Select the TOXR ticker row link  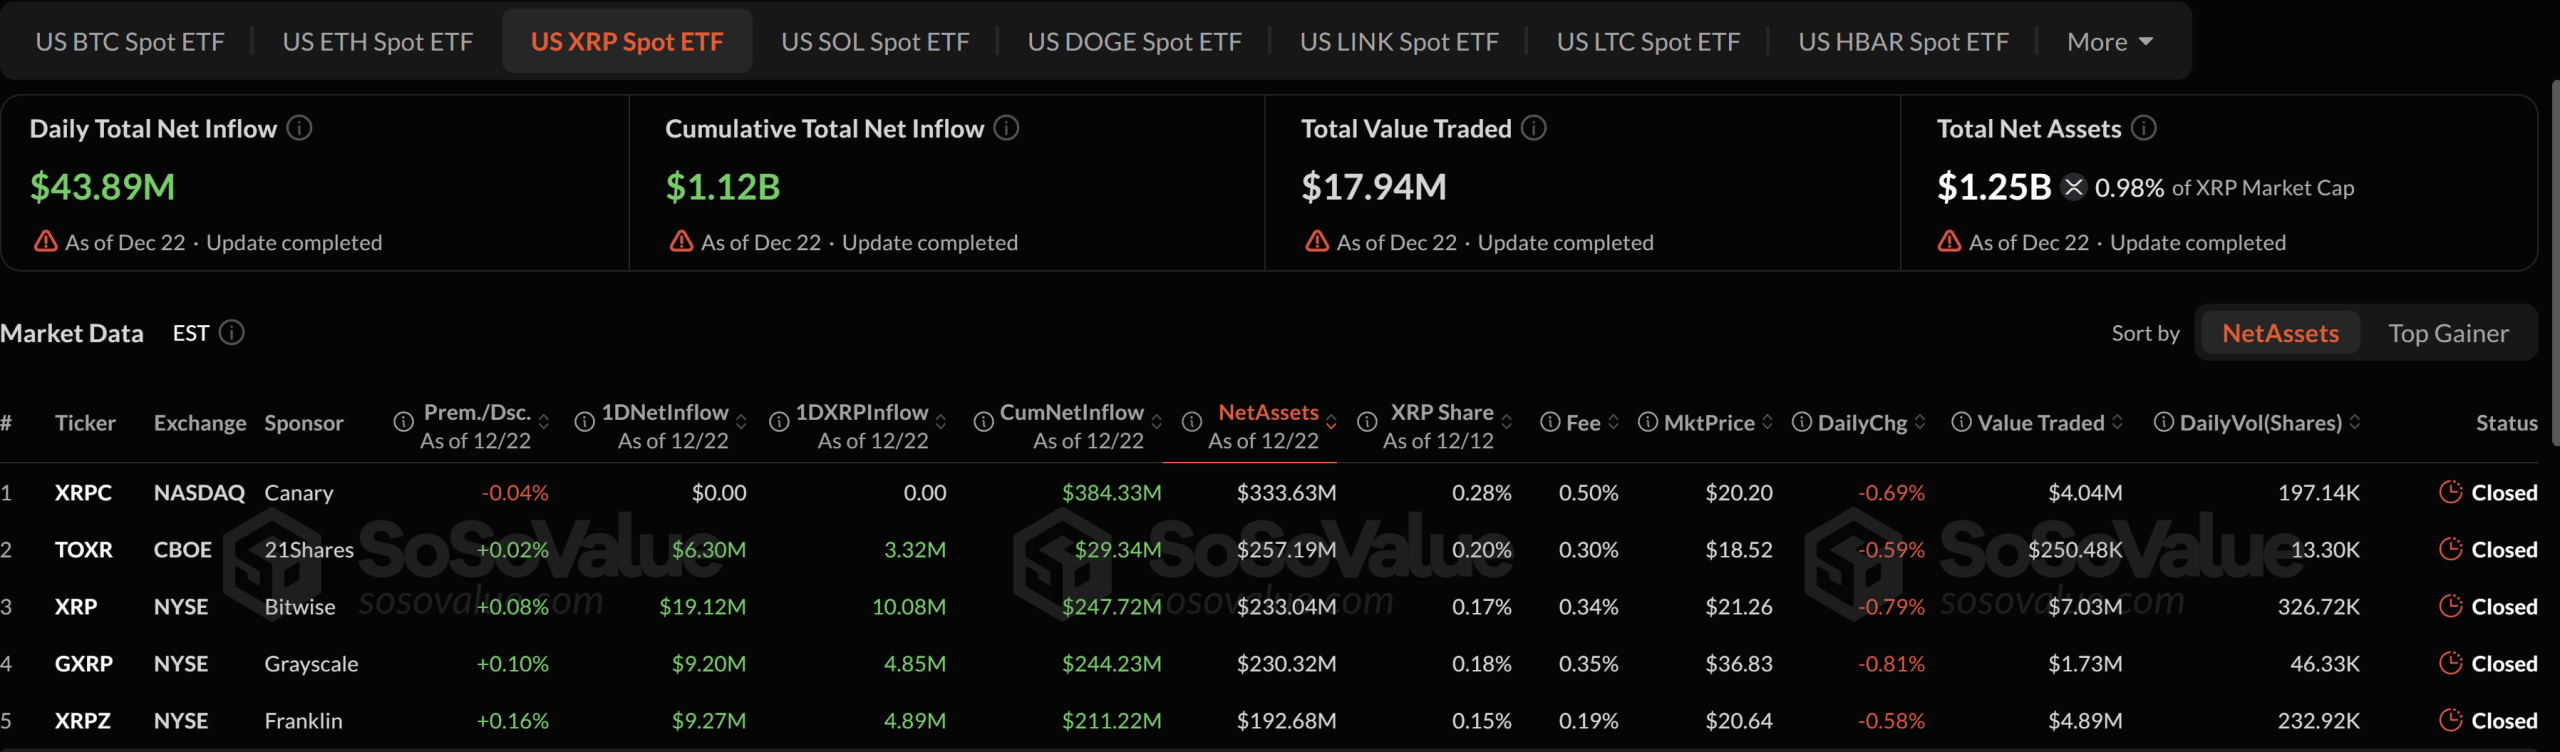(85, 549)
